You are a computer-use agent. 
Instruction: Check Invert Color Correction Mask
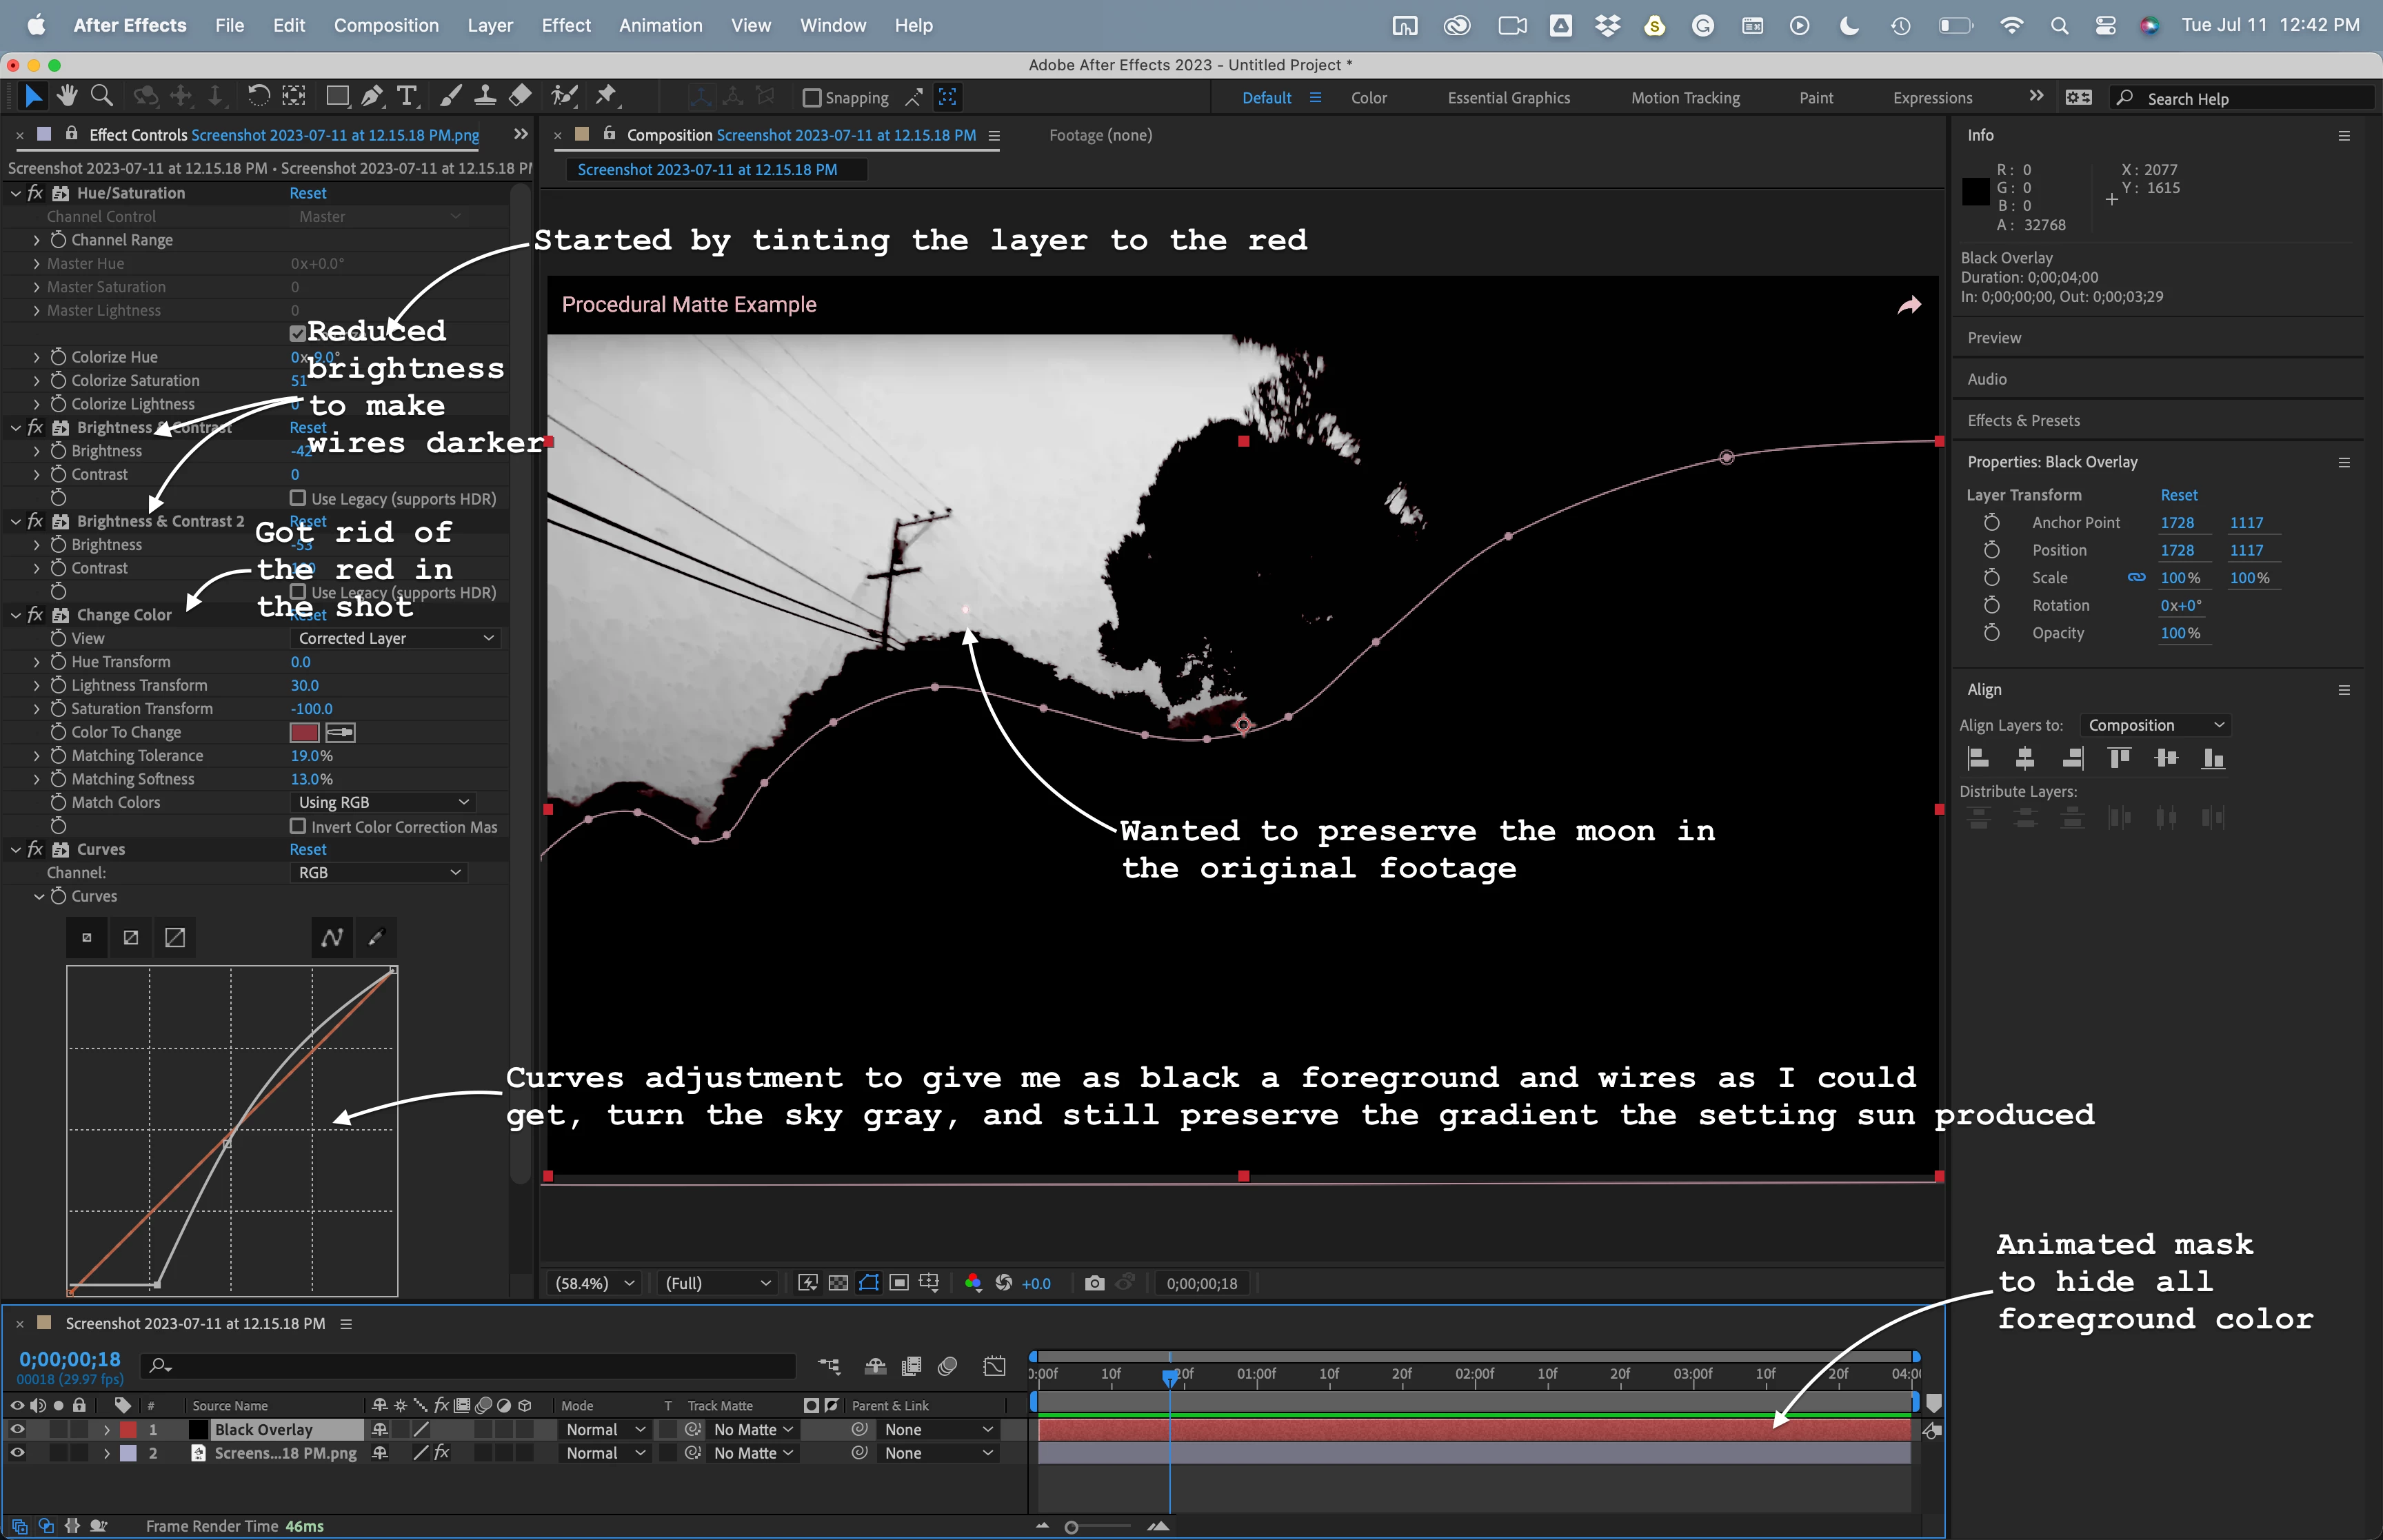[298, 827]
